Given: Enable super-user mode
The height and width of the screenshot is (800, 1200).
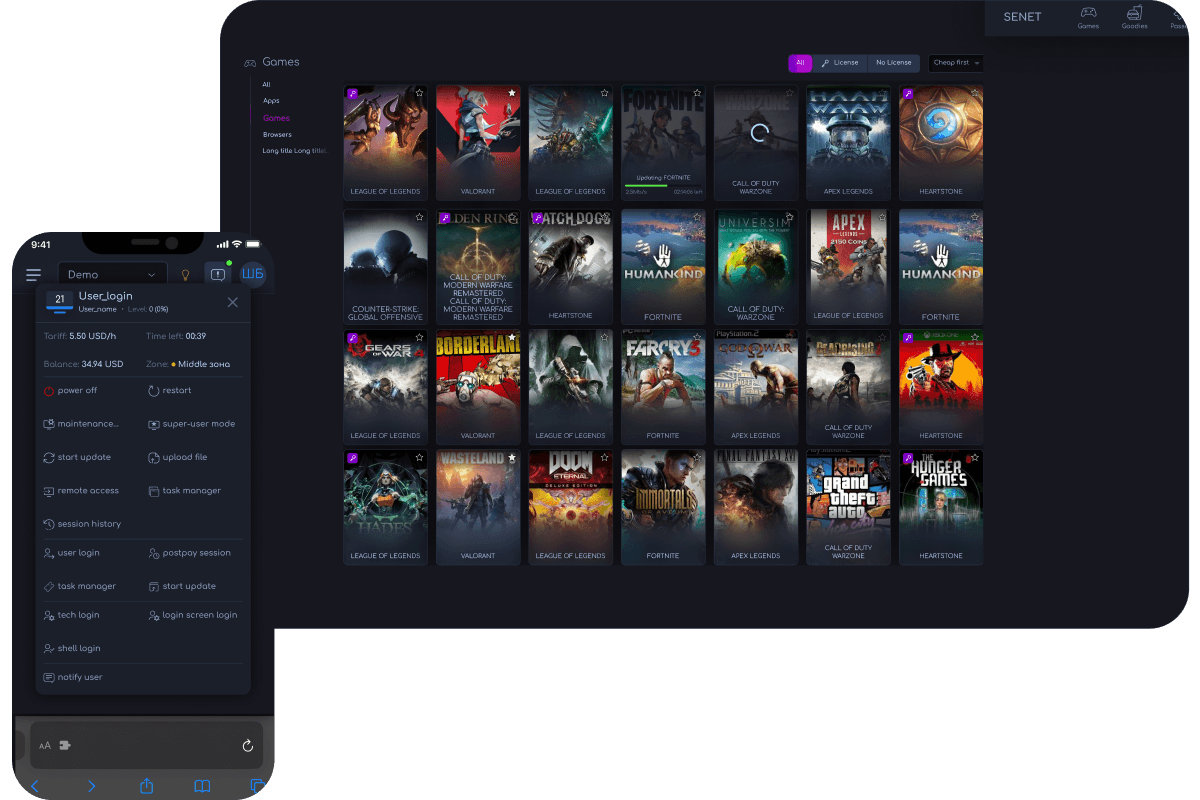Looking at the screenshot, I should point(191,424).
